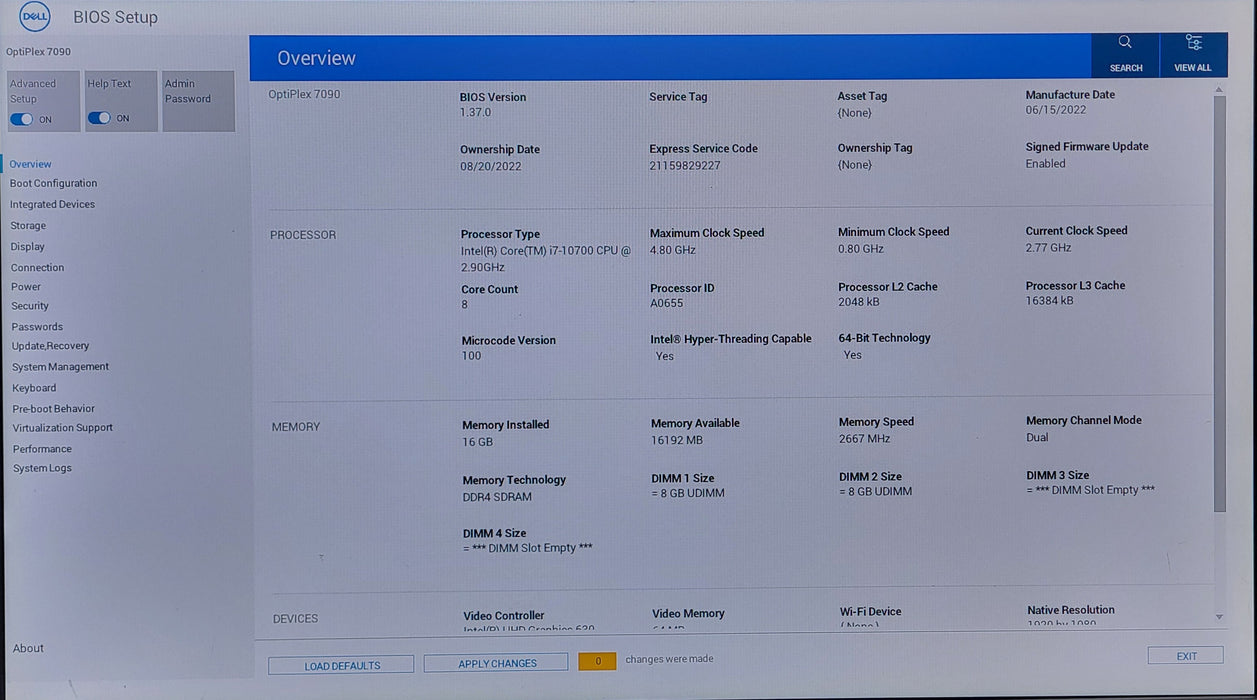Open System Management section

click(61, 367)
